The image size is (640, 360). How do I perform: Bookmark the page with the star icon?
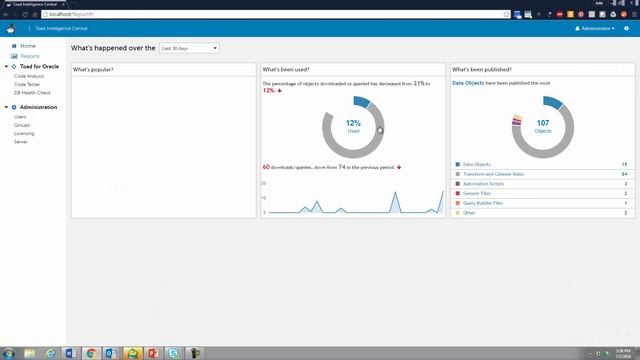pyautogui.click(x=507, y=14)
